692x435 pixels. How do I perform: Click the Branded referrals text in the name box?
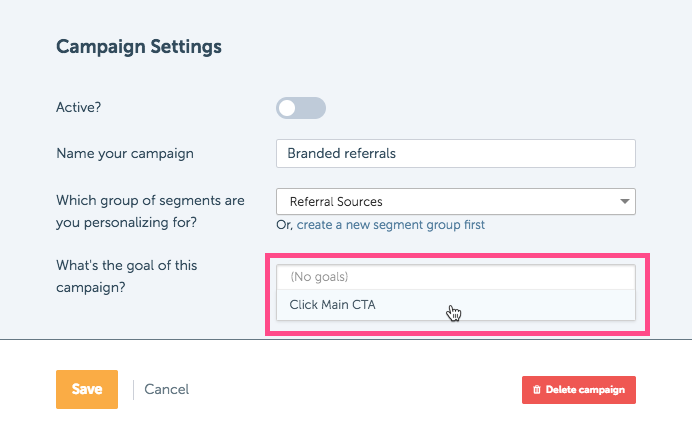(342, 154)
